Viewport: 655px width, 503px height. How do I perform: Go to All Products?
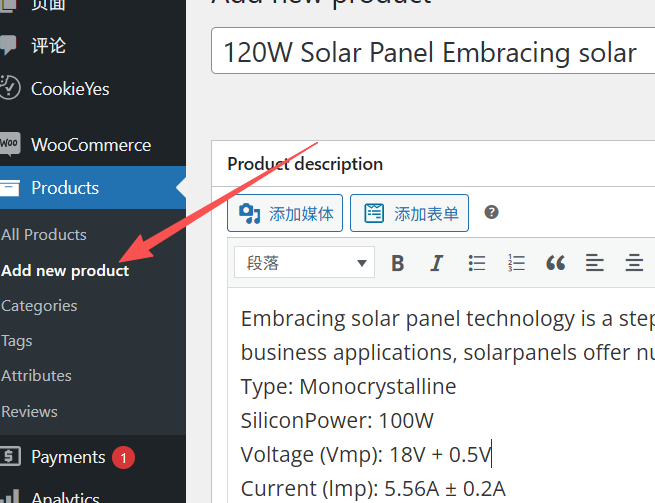pyautogui.click(x=44, y=234)
